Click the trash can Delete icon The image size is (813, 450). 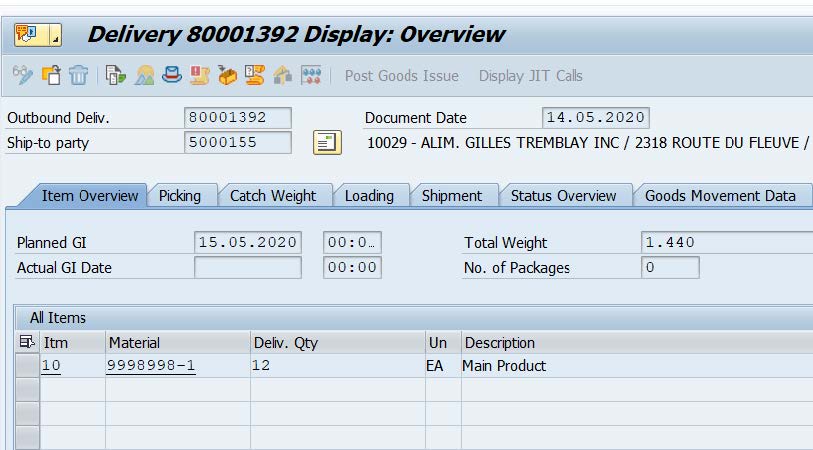[79, 76]
